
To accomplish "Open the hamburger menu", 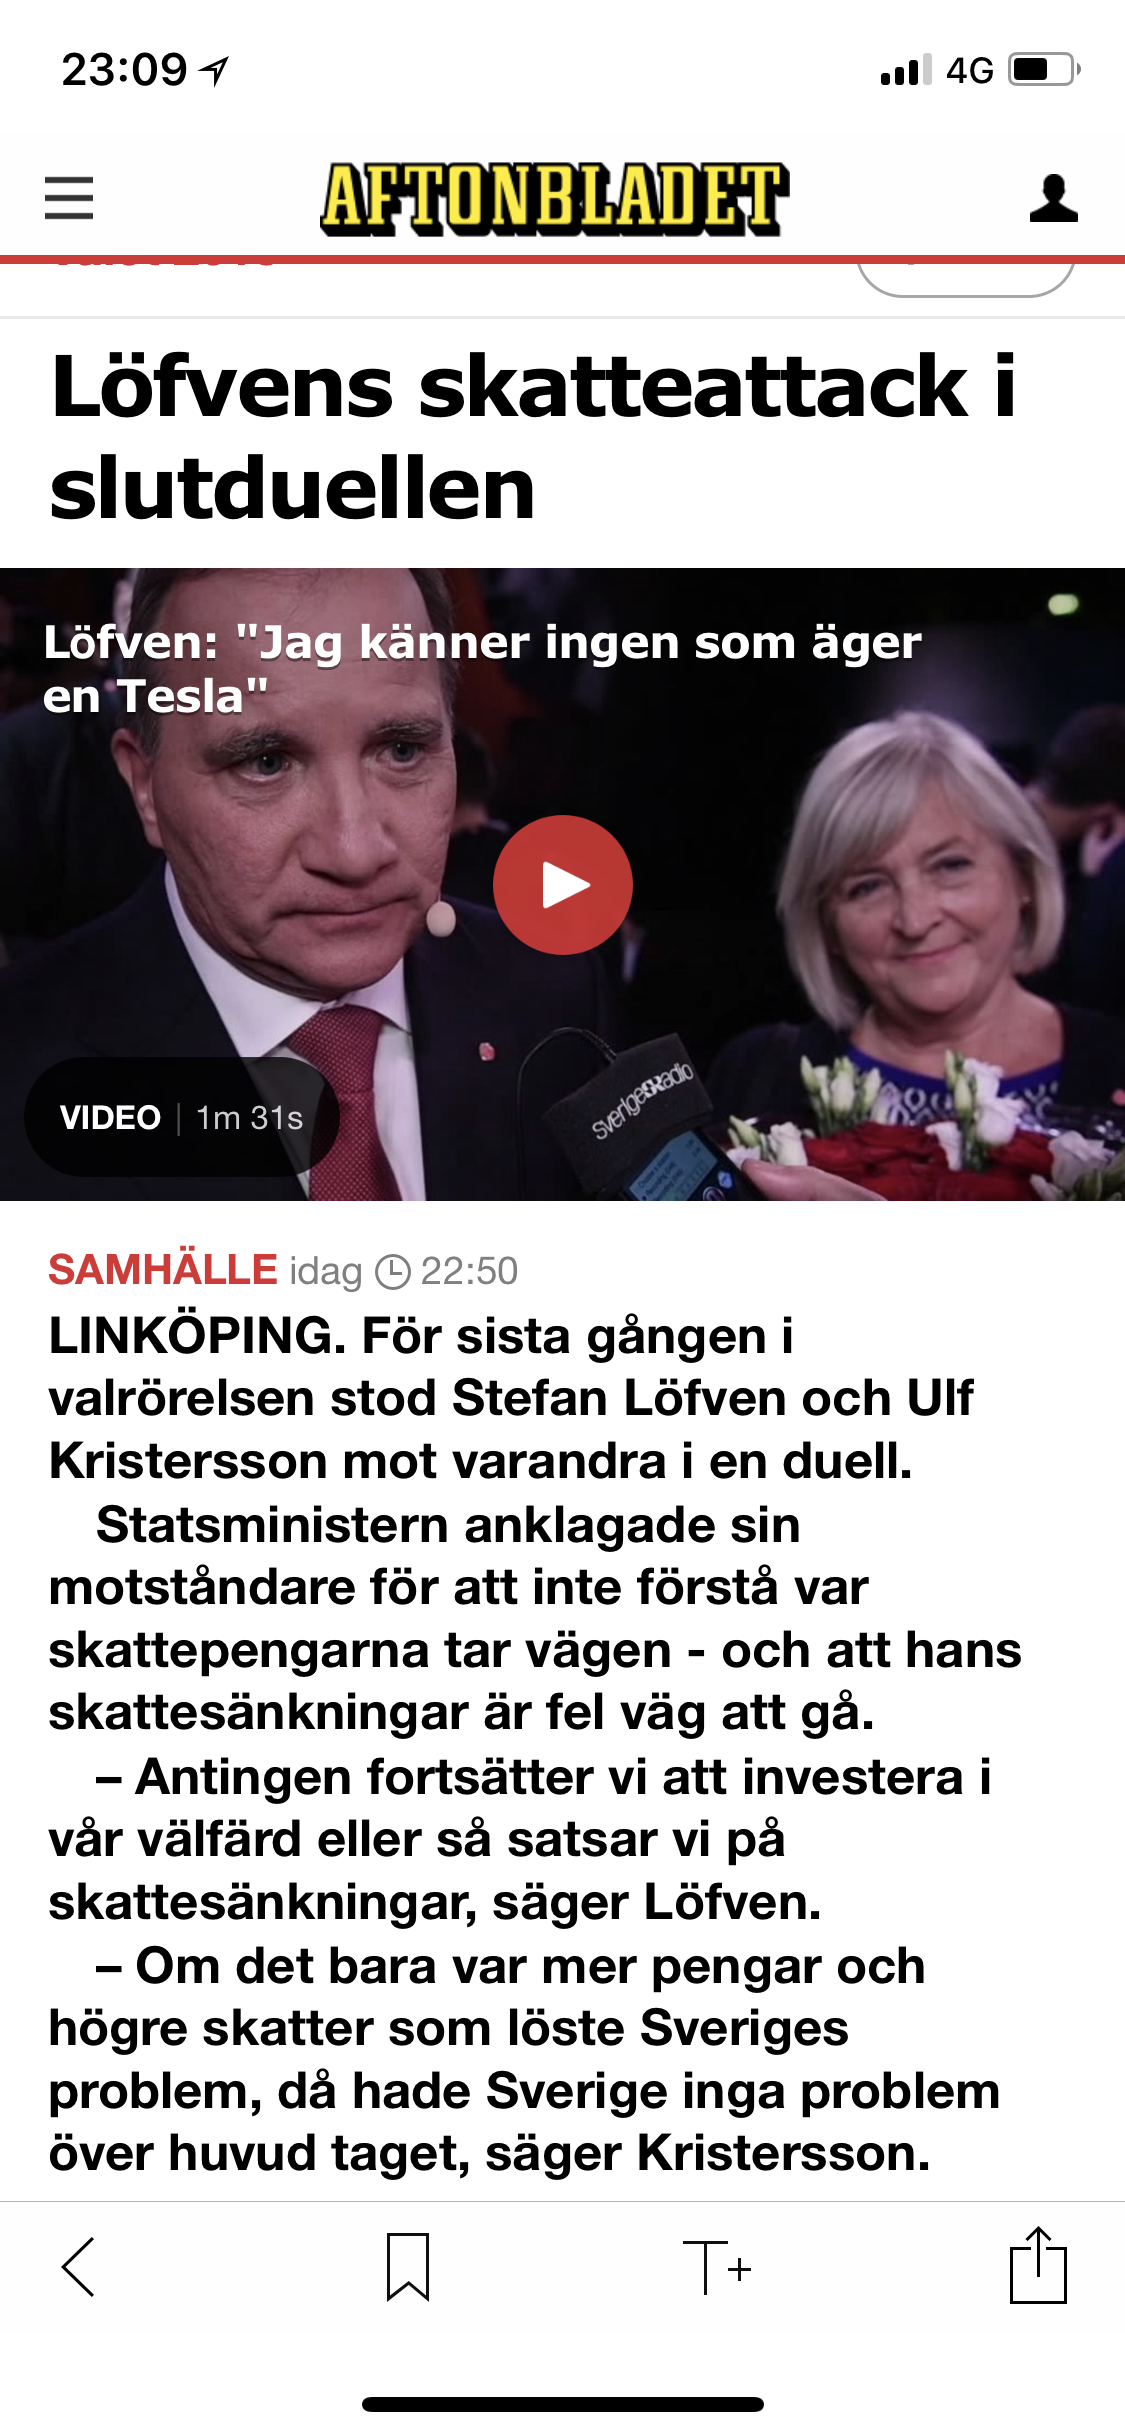I will point(69,197).
